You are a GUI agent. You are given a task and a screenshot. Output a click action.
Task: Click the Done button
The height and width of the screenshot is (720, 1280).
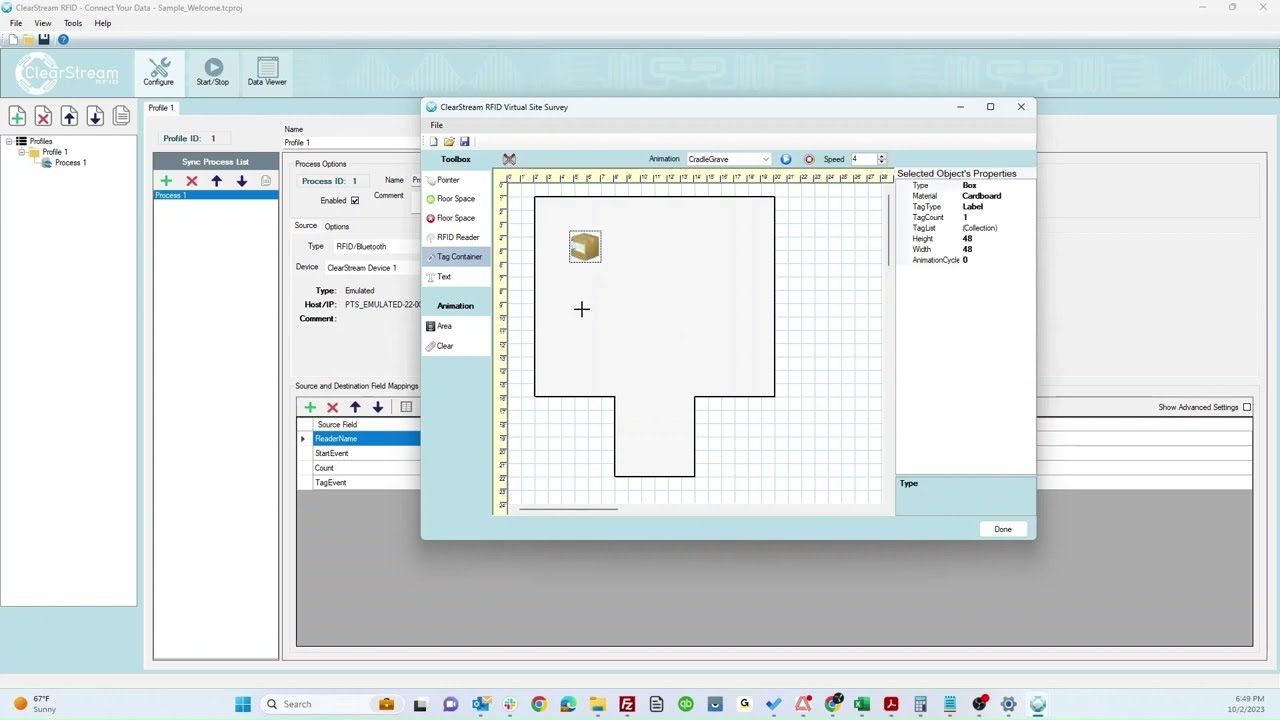(x=1003, y=529)
